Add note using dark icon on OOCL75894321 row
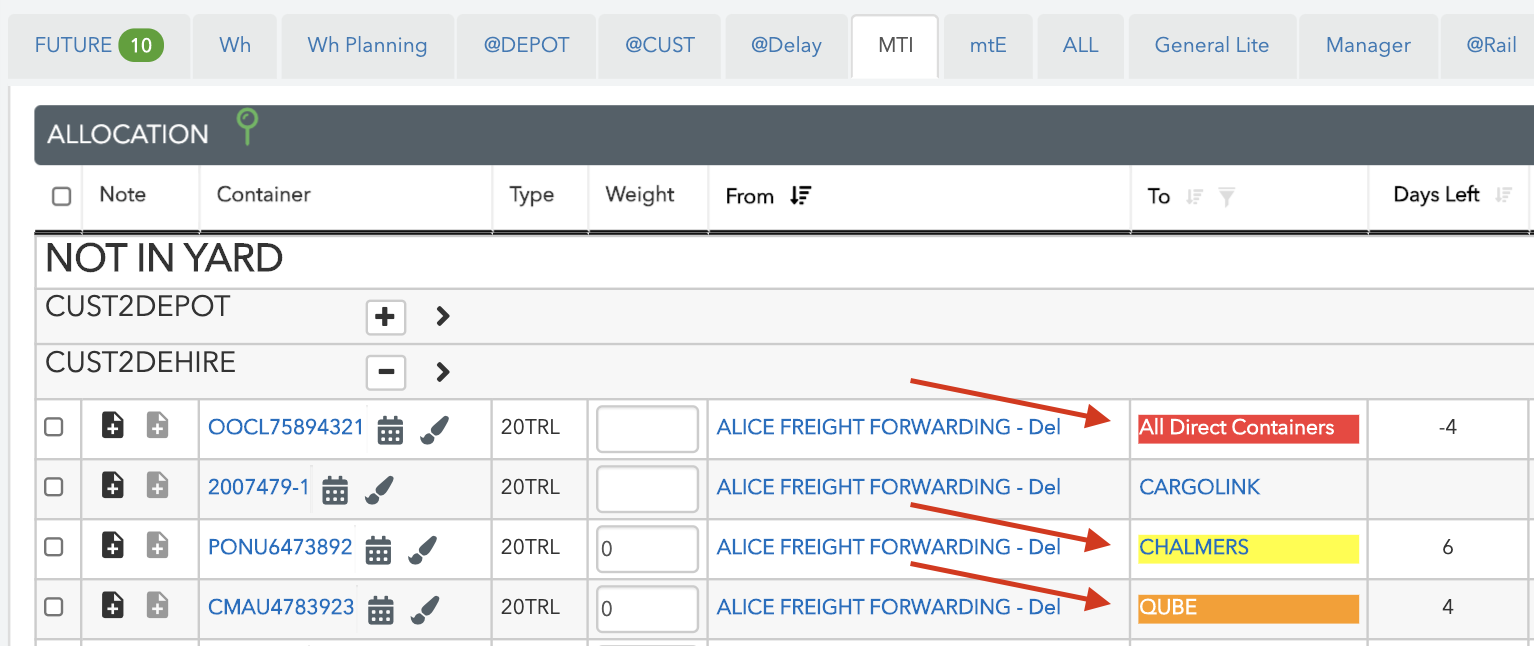 (113, 427)
